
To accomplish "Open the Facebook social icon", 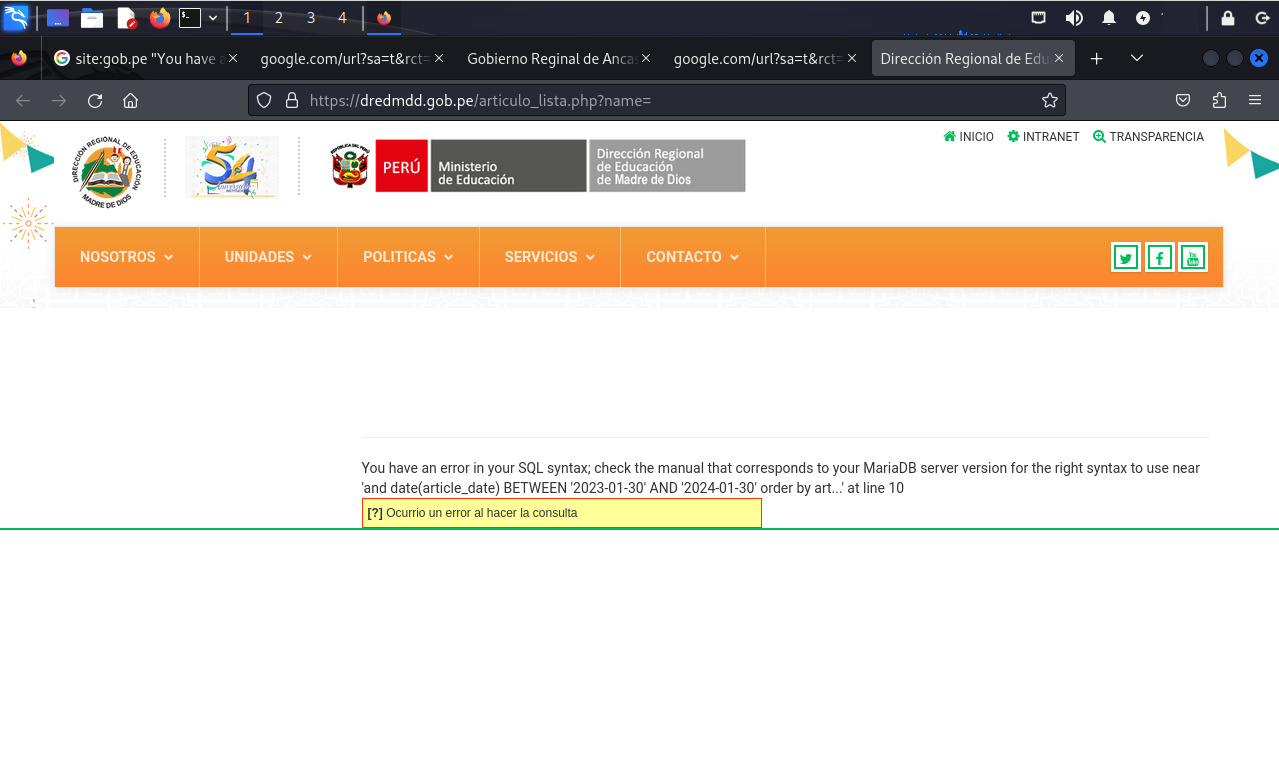I will point(1159,258).
